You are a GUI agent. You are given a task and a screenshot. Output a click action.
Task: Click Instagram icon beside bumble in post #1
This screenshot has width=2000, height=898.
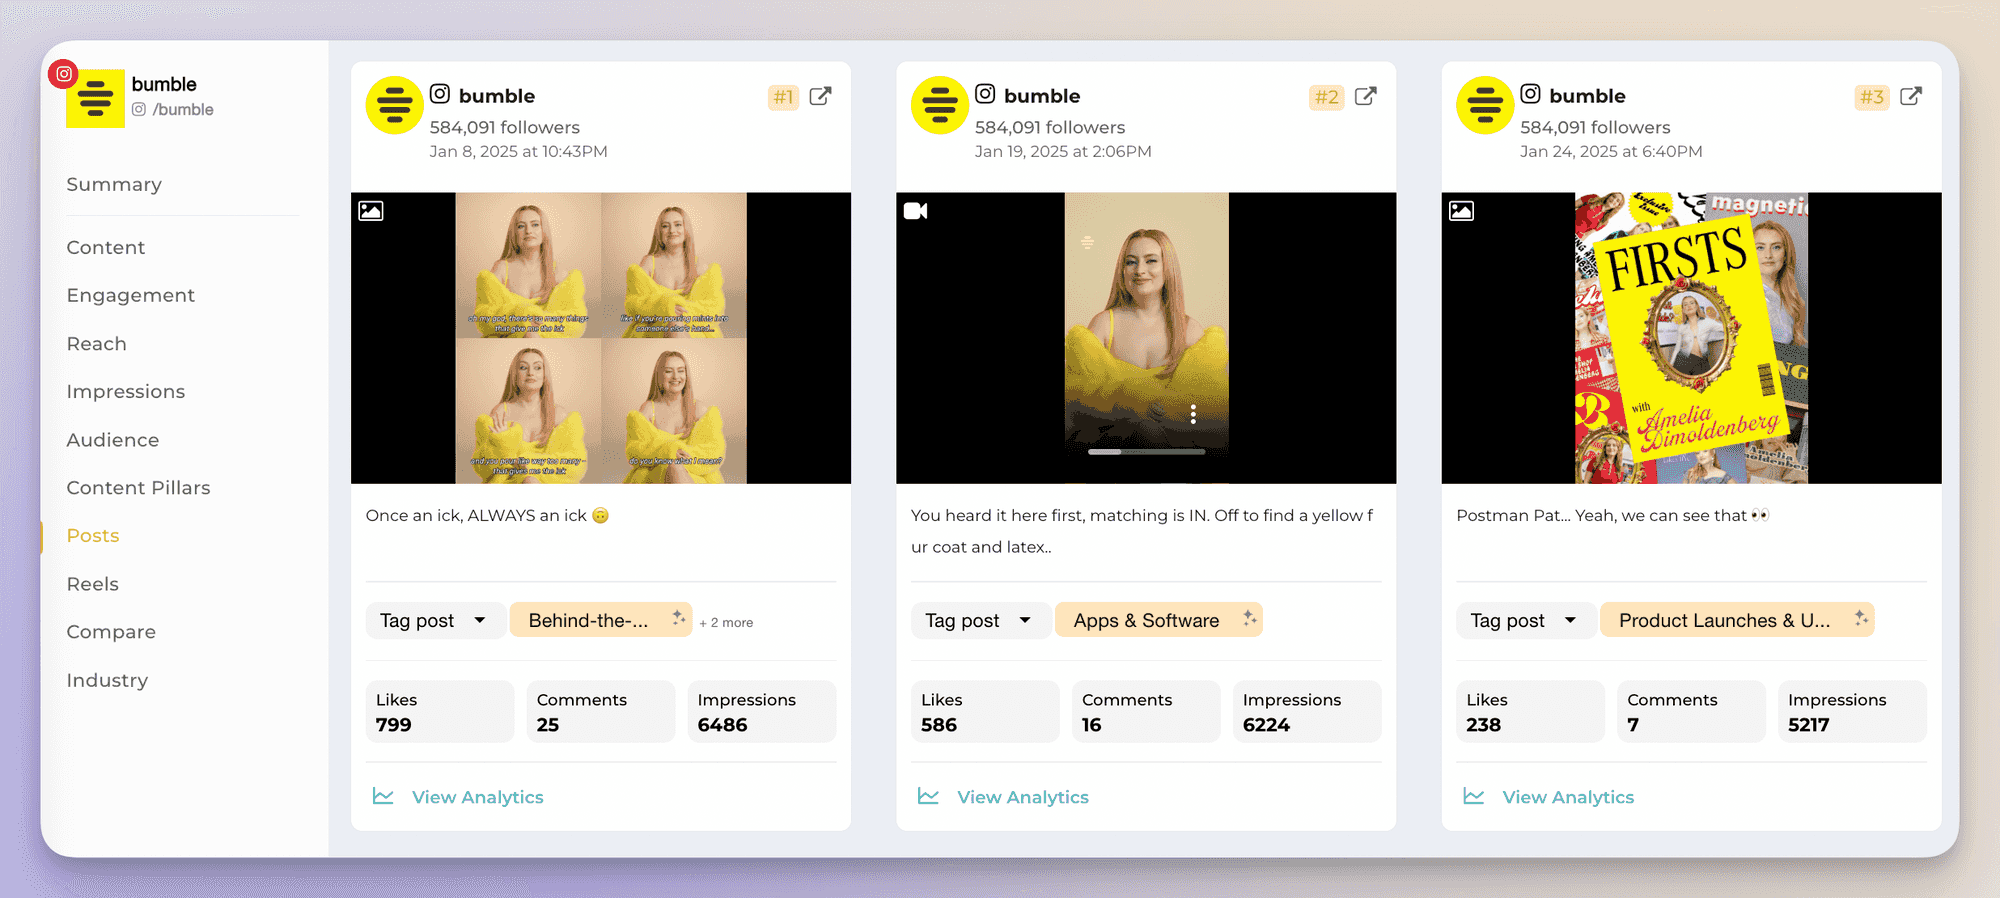pos(440,94)
